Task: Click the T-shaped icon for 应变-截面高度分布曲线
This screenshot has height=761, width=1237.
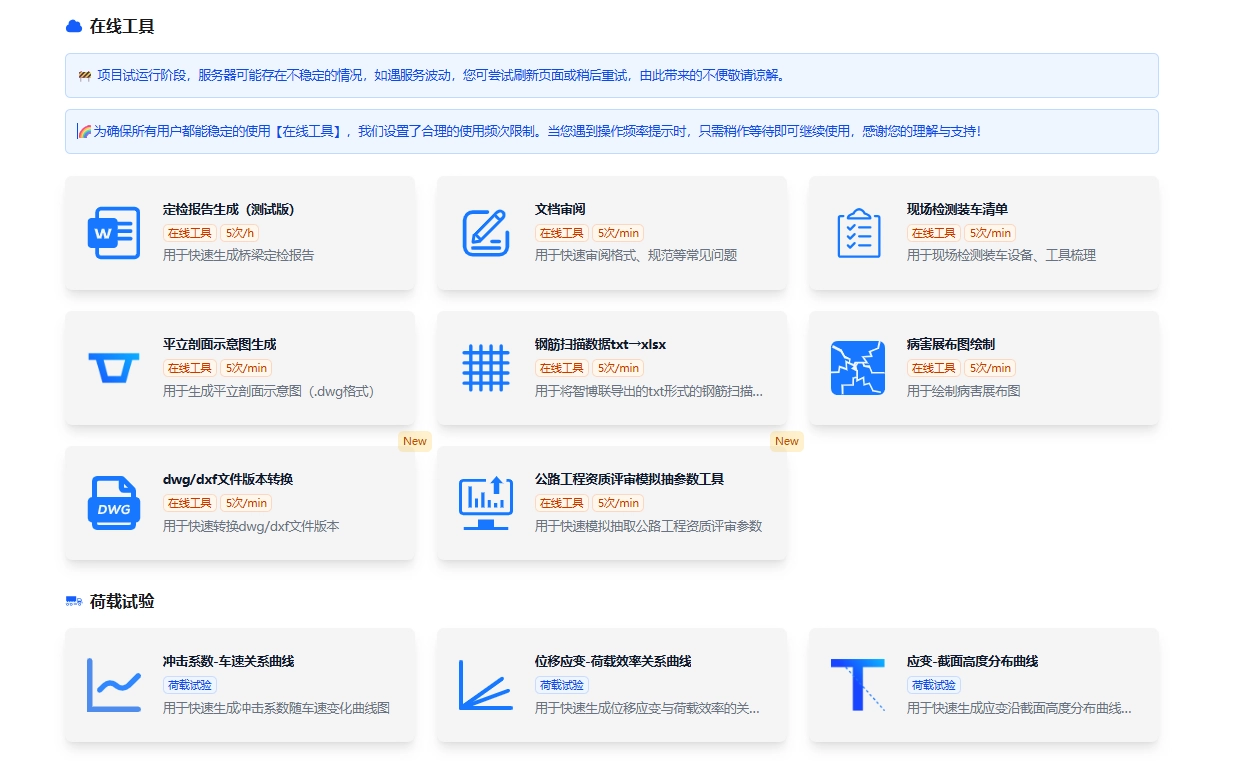Action: pos(858,686)
